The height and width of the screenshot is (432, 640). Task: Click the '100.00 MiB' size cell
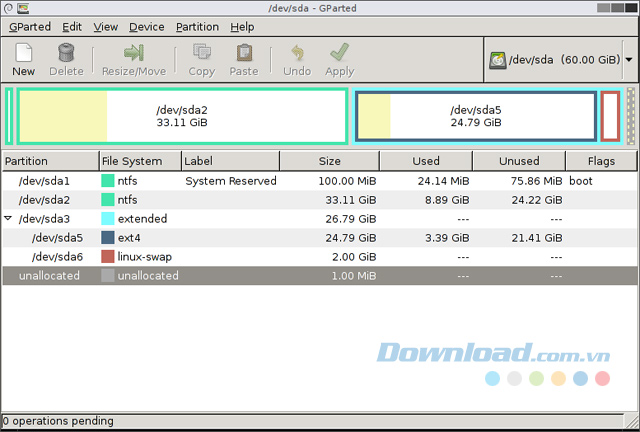click(347, 180)
